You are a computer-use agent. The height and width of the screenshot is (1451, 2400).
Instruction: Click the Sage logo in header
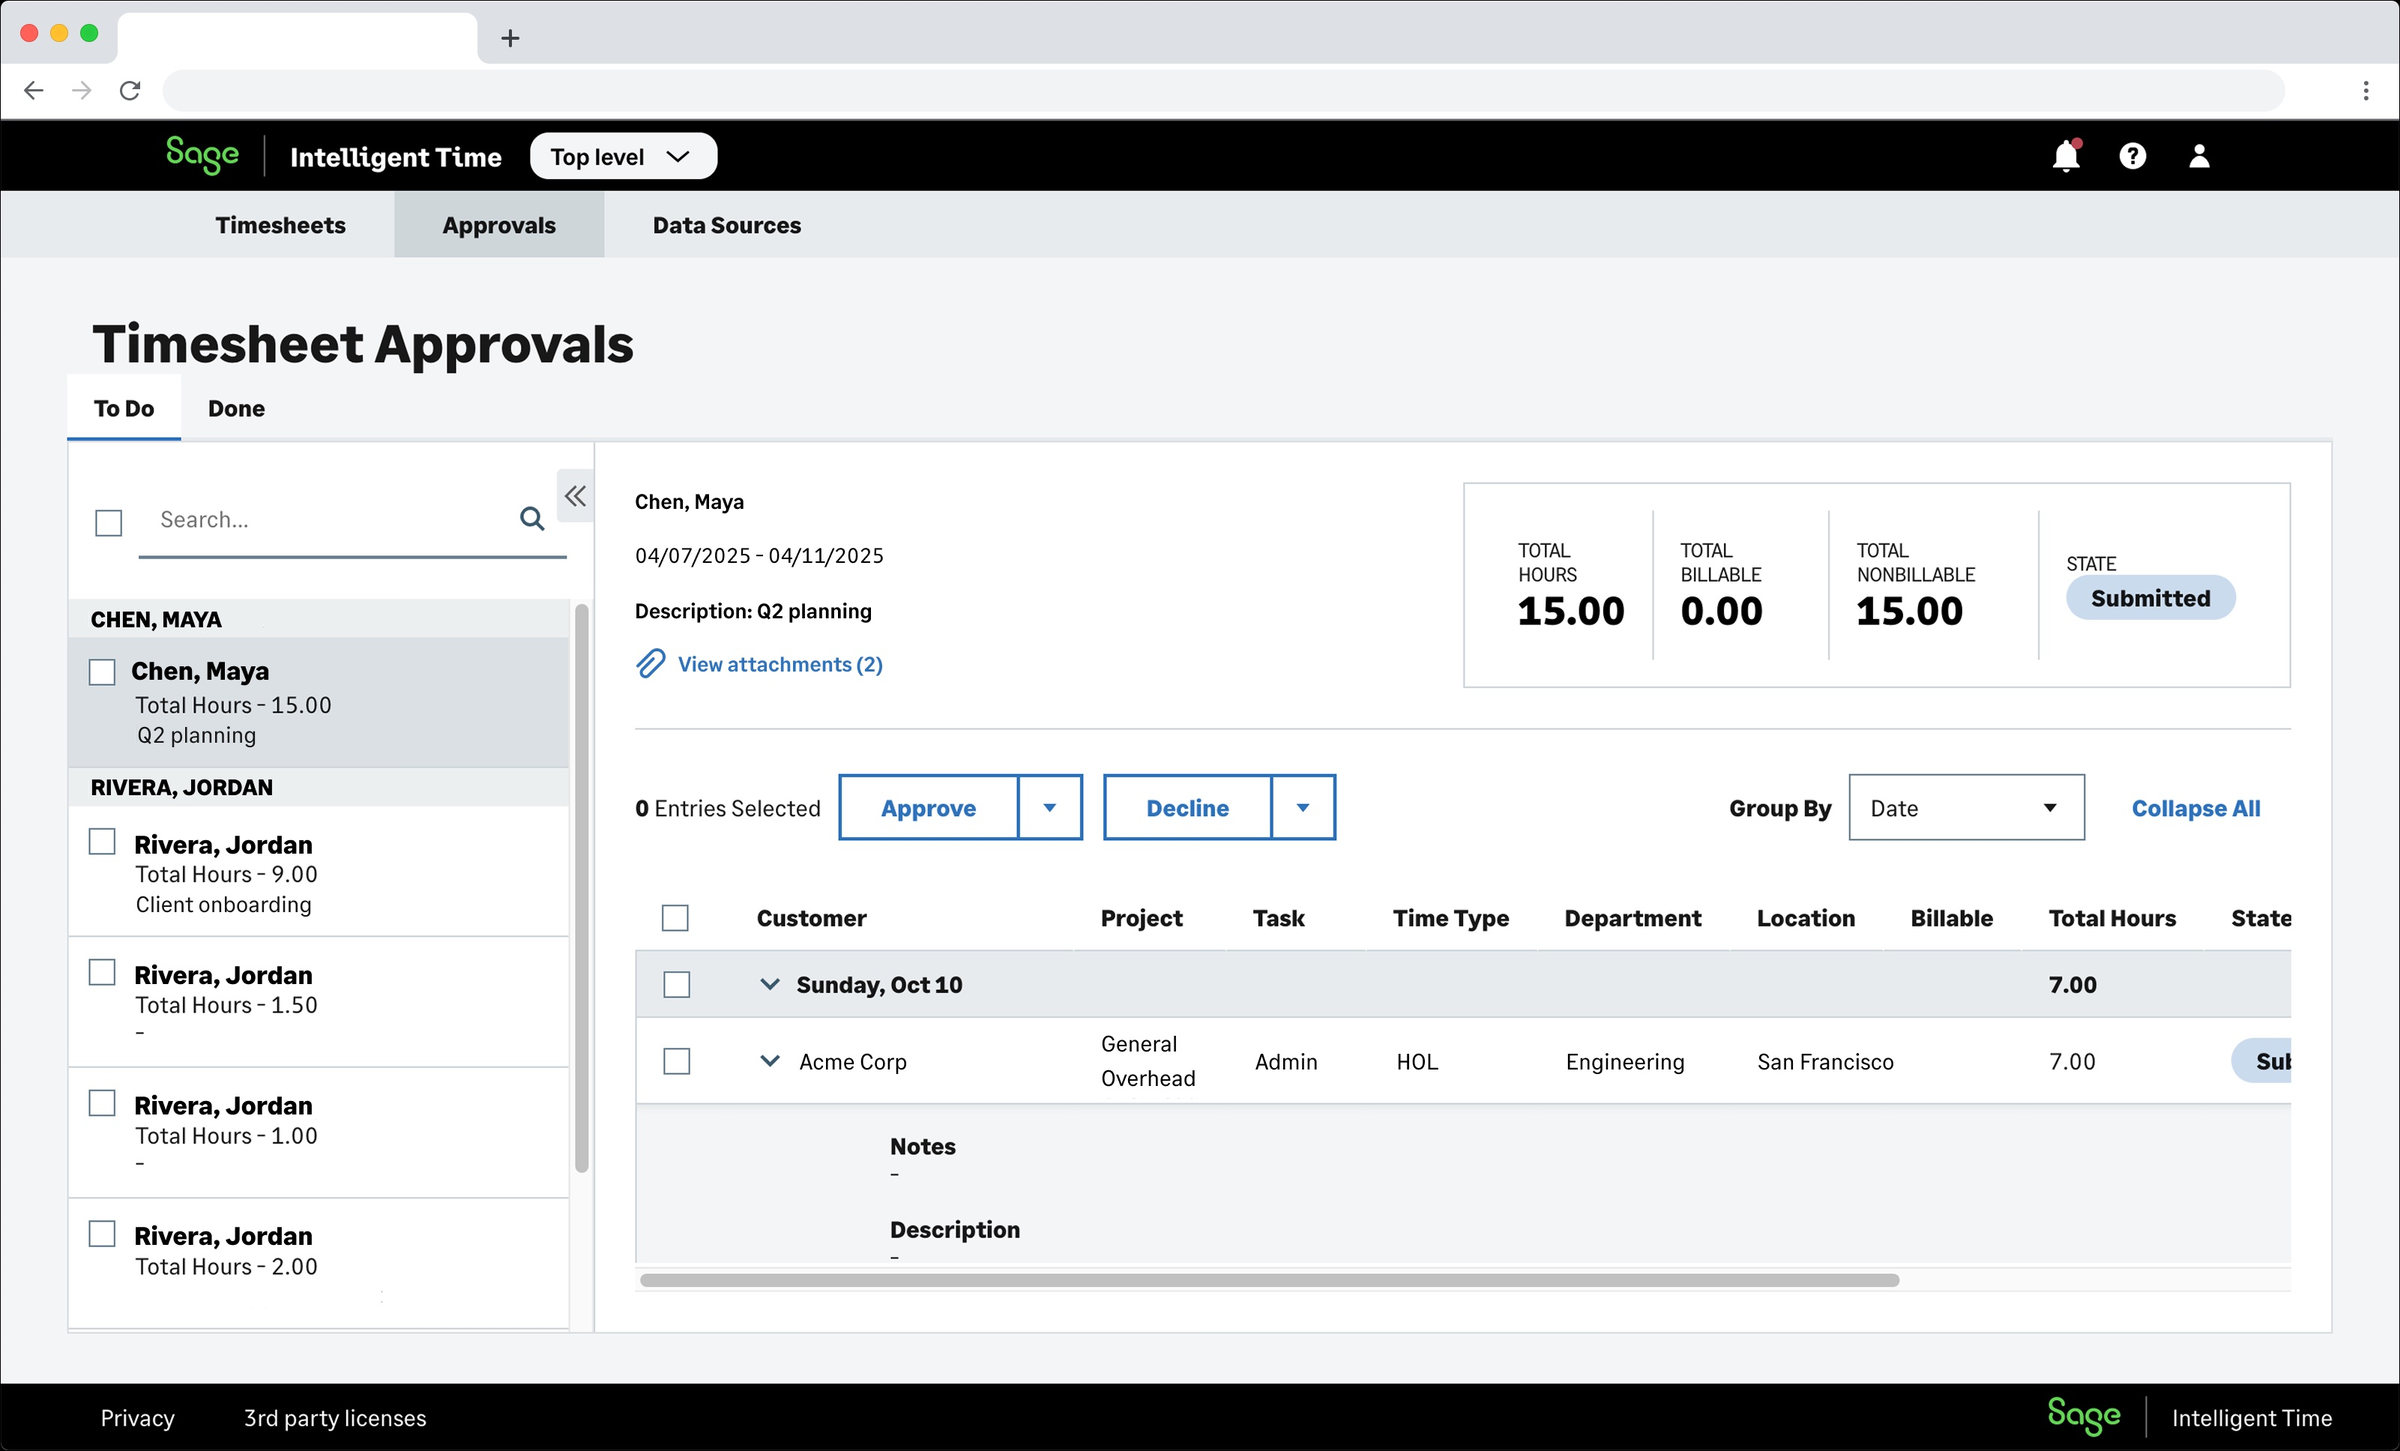click(x=202, y=155)
